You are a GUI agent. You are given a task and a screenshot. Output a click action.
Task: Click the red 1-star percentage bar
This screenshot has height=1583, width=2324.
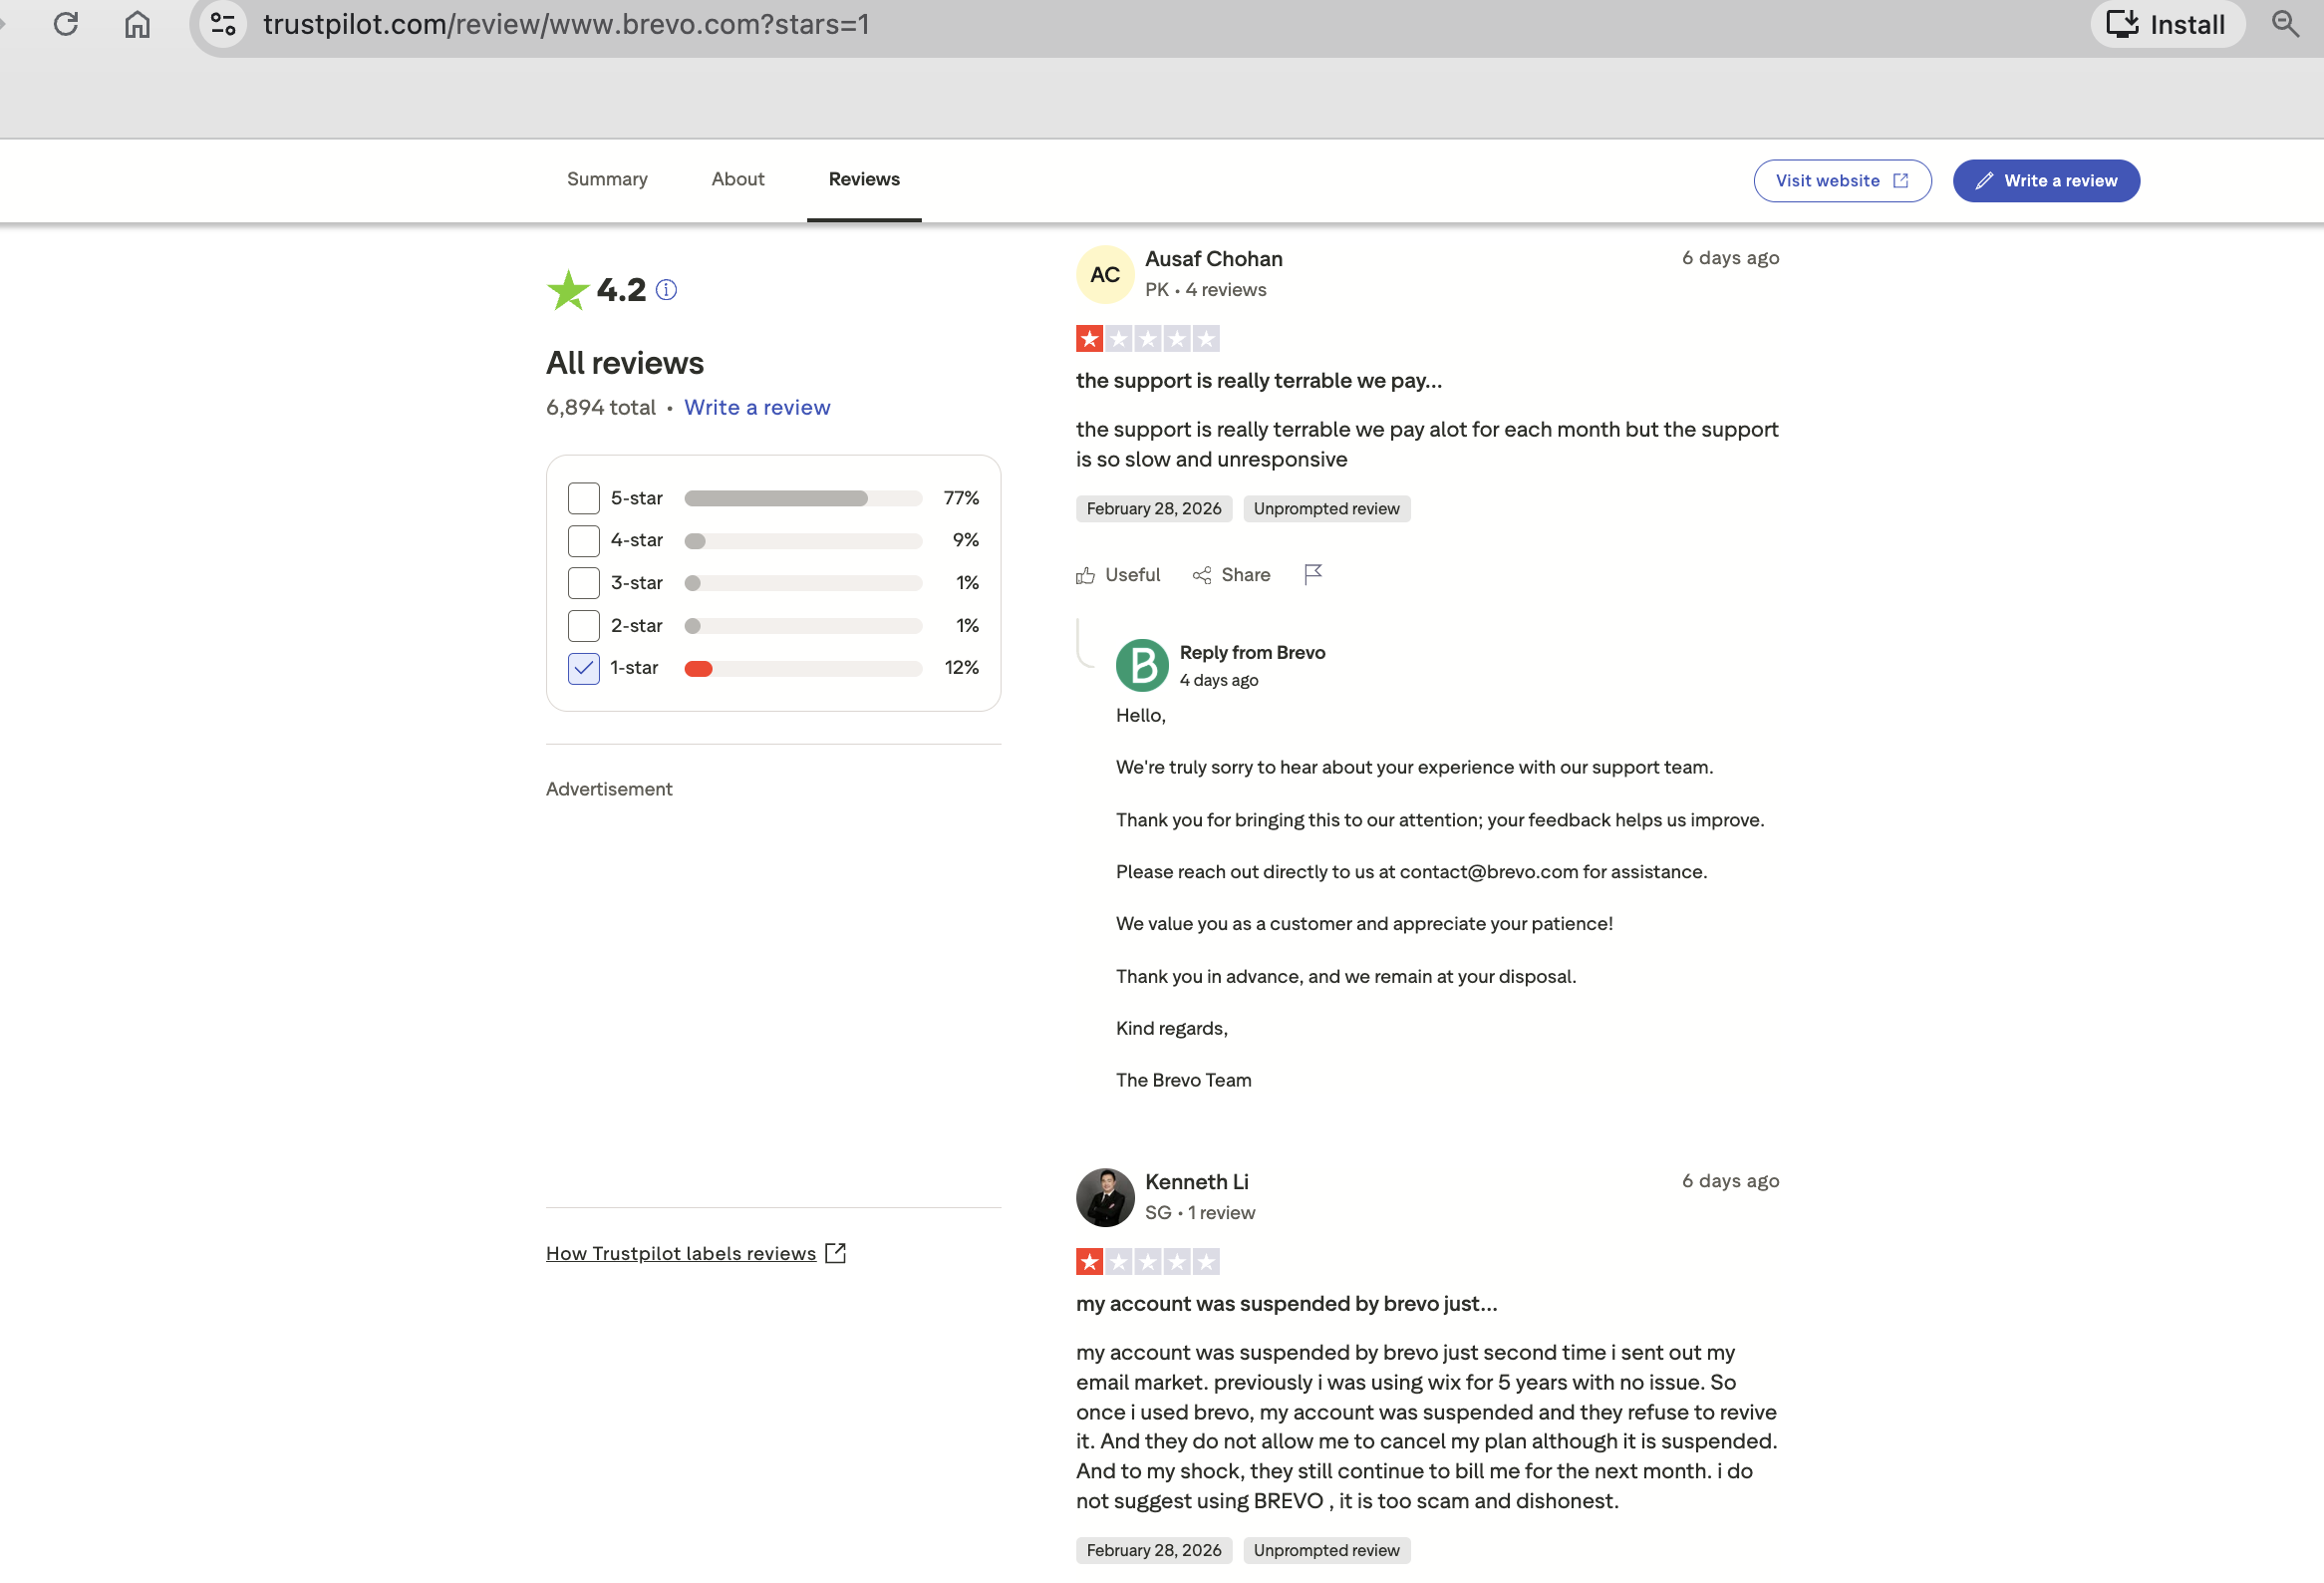(x=699, y=668)
